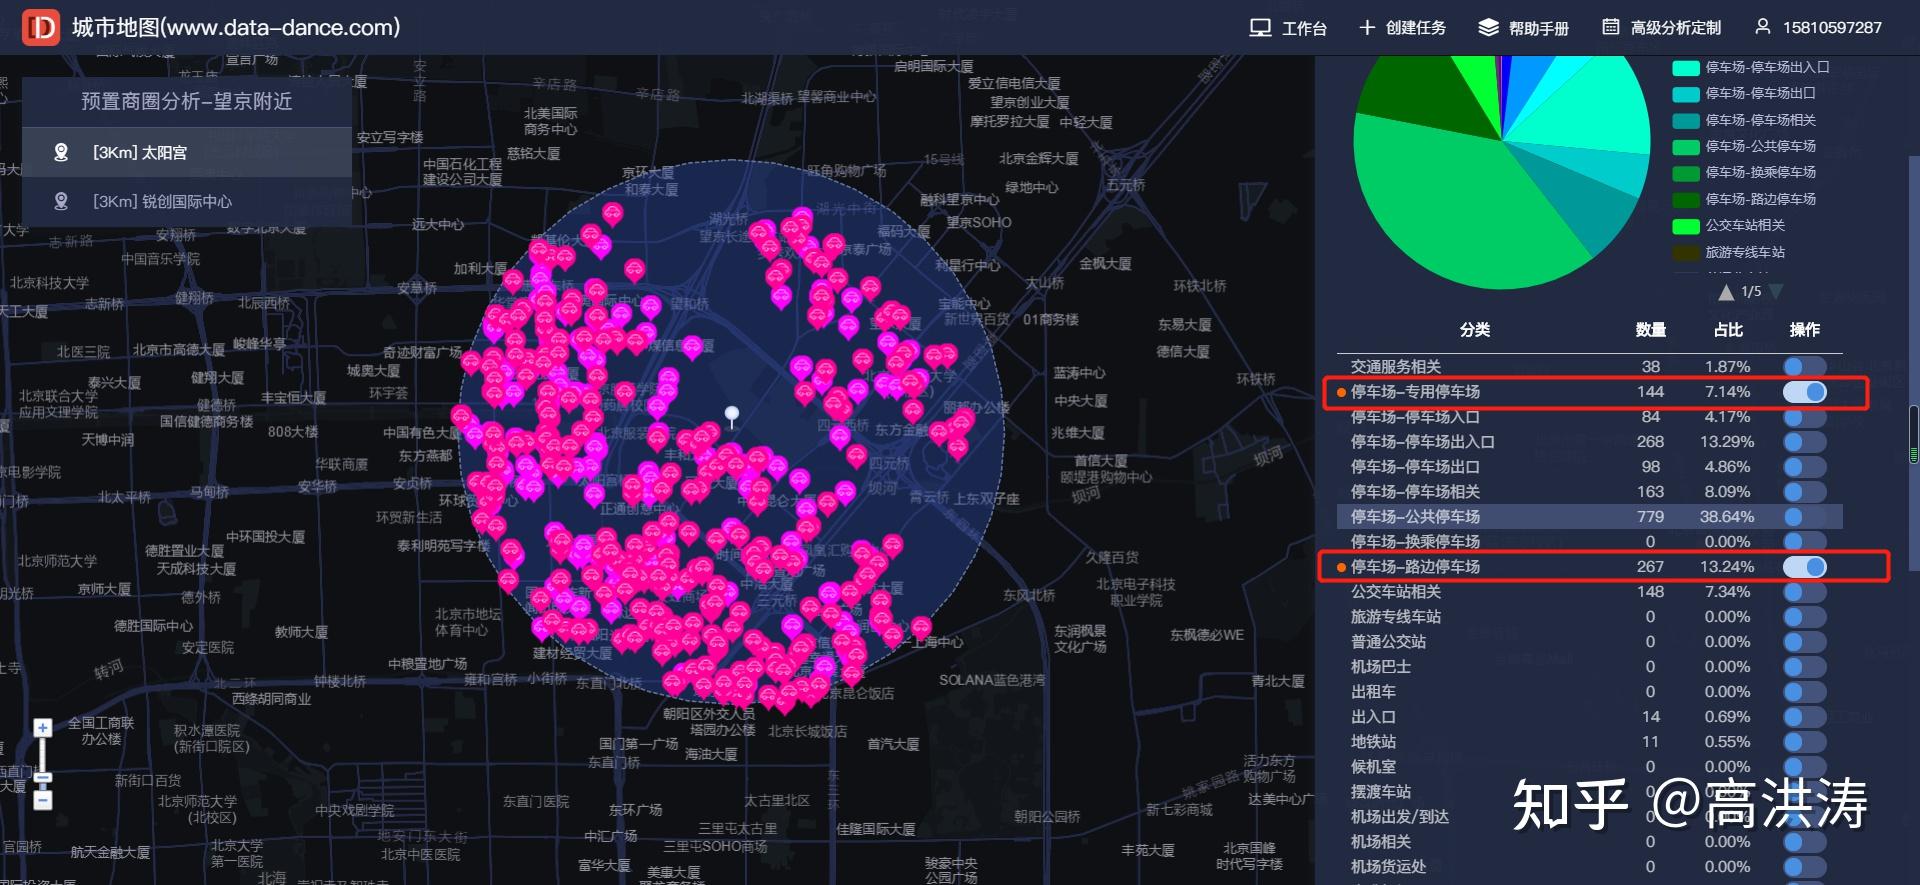1920x885 pixels.
Task: Click the 占比 column header
Action: coord(1728,330)
